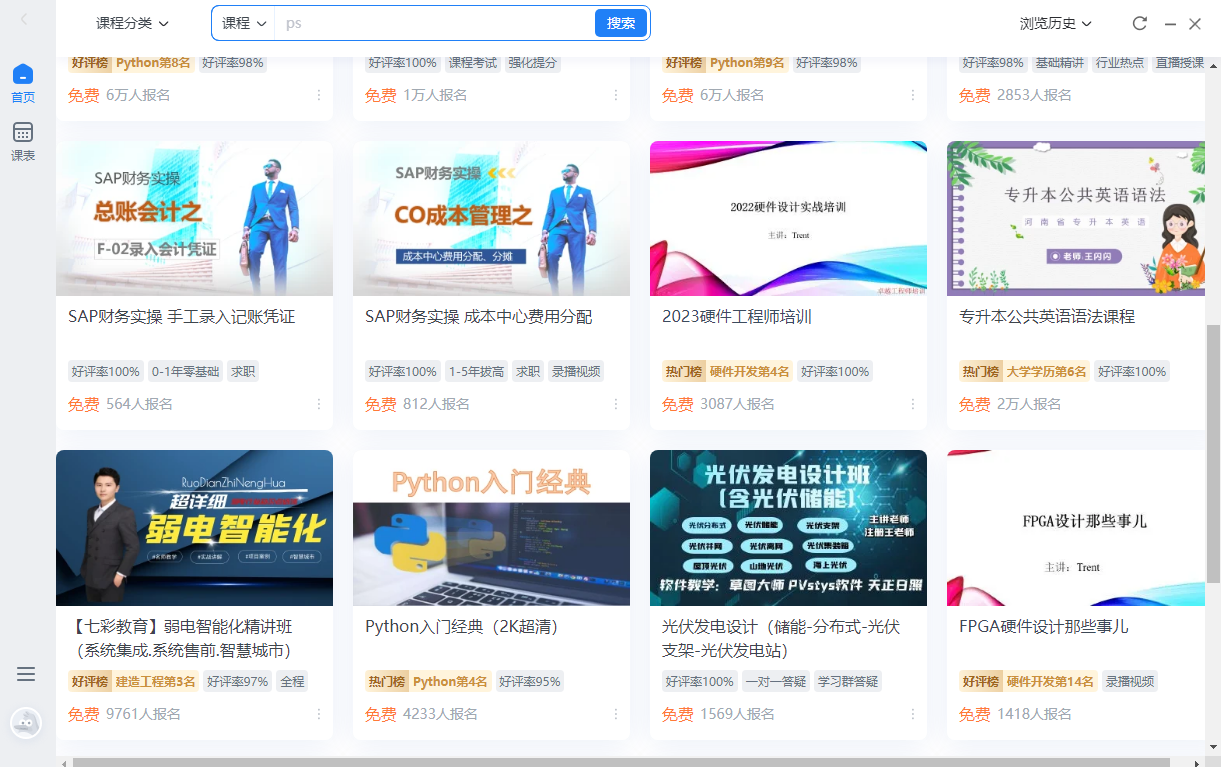Click the user avatar in sidebar
Image resolution: width=1221 pixels, height=767 pixels.
tap(26, 722)
